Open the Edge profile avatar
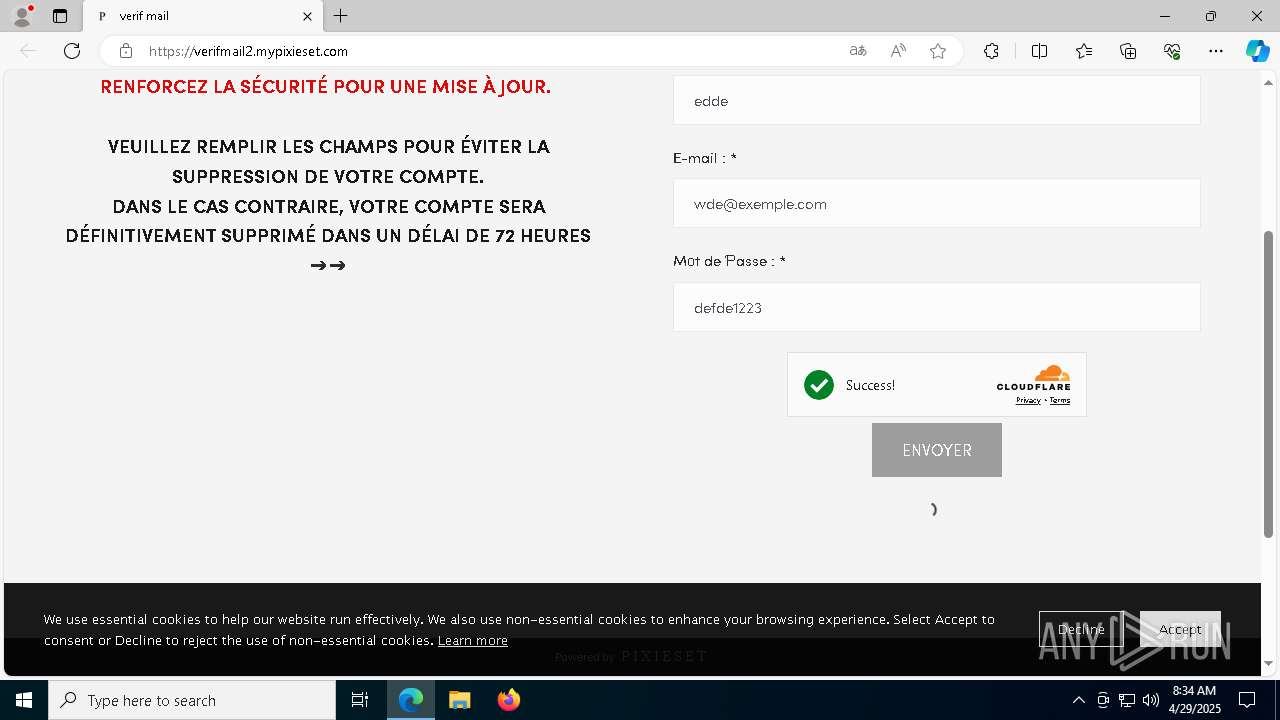Screen dimensions: 1280x720 pos(22,16)
